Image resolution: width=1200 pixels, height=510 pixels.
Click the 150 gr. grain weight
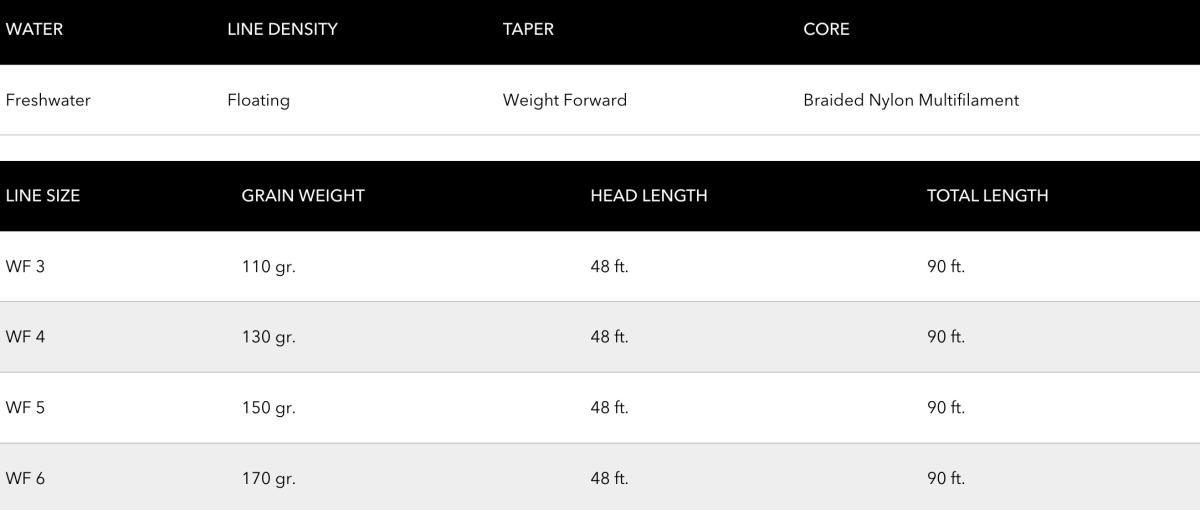coord(268,408)
